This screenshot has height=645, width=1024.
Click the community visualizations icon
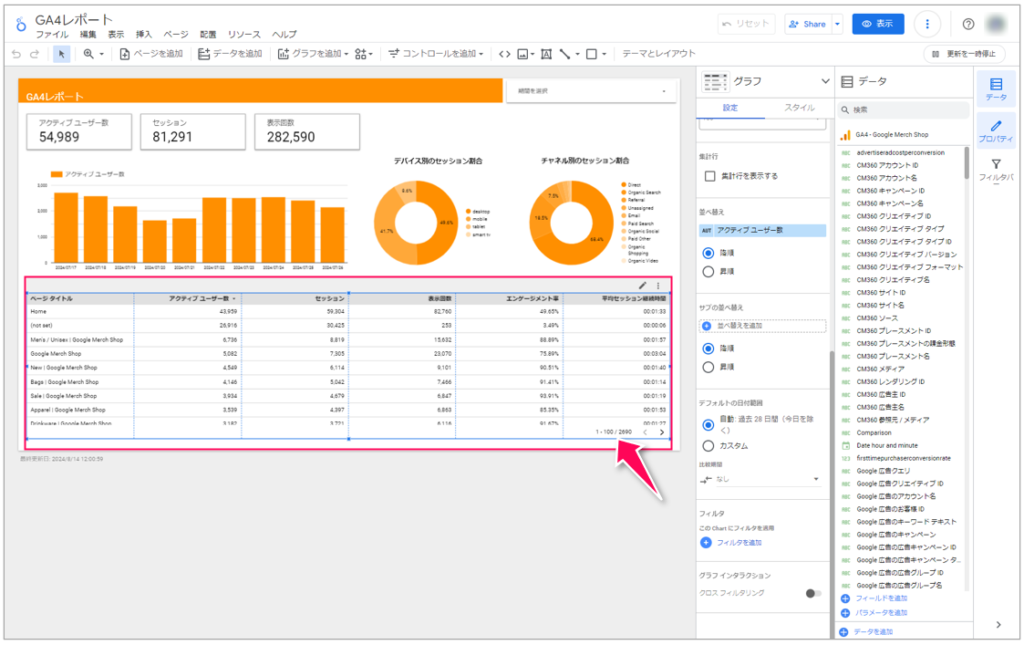(x=361, y=54)
